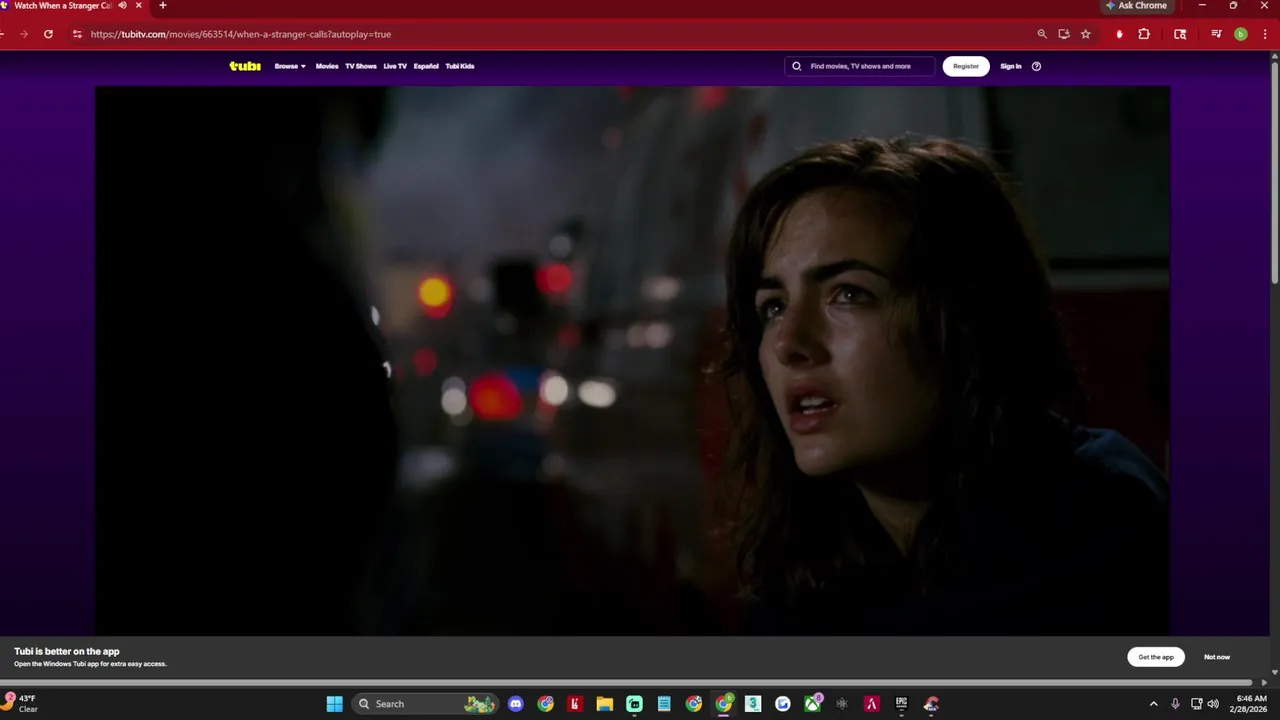Screen dimensions: 1280x720
Task: Click the Ask Chrome button
Action: 1136,6
